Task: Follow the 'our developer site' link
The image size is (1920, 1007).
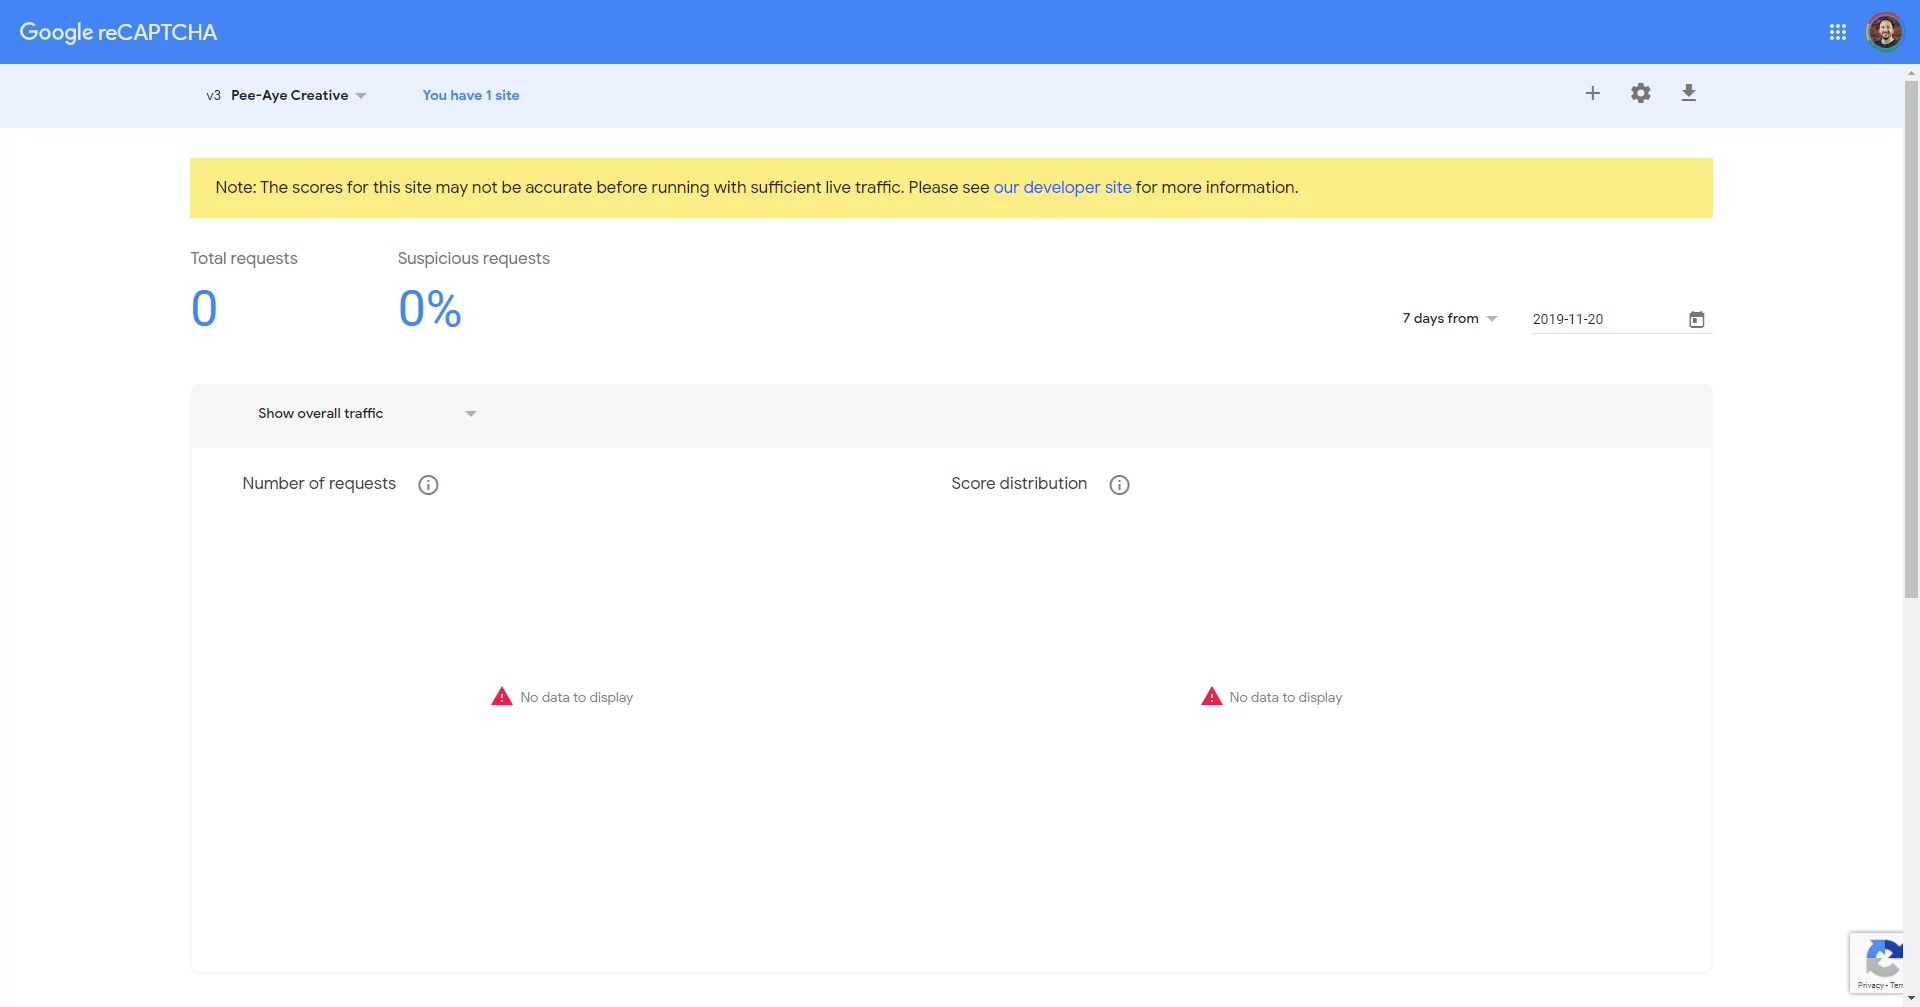Action: (x=1062, y=187)
